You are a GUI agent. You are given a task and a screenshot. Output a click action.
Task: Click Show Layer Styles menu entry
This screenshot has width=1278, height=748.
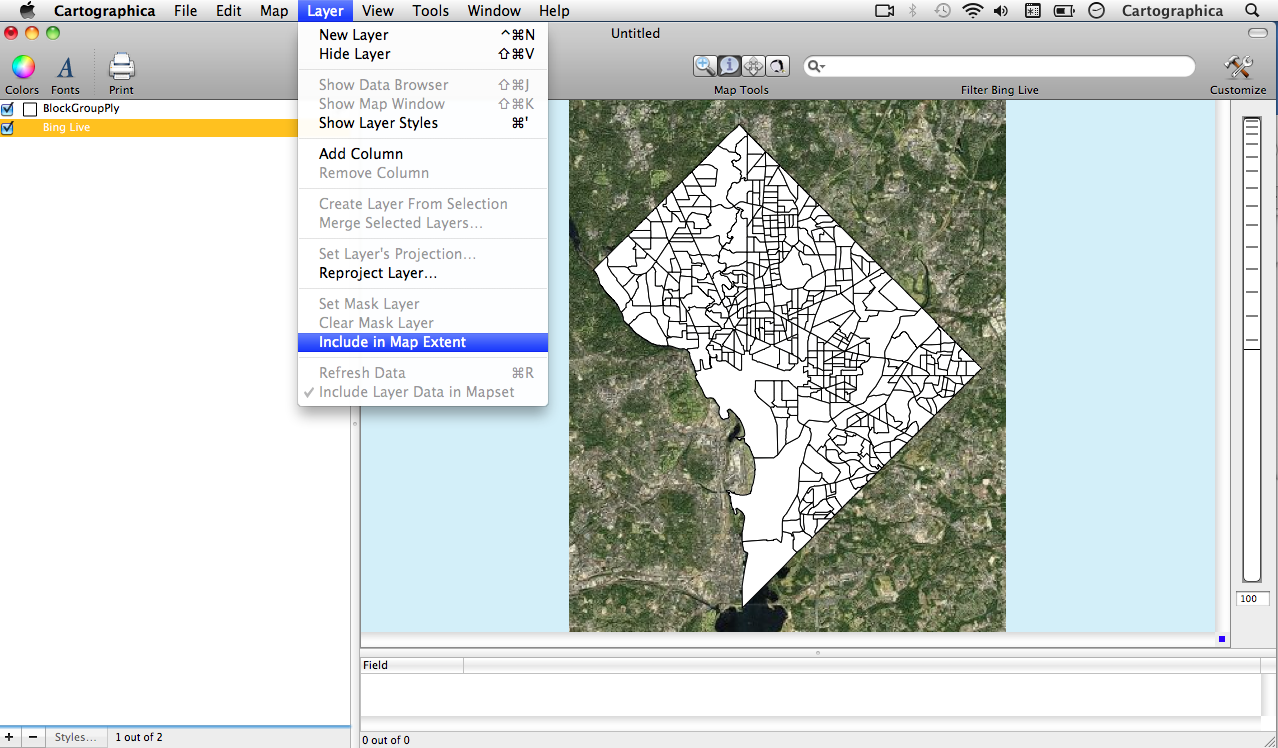pyautogui.click(x=378, y=123)
